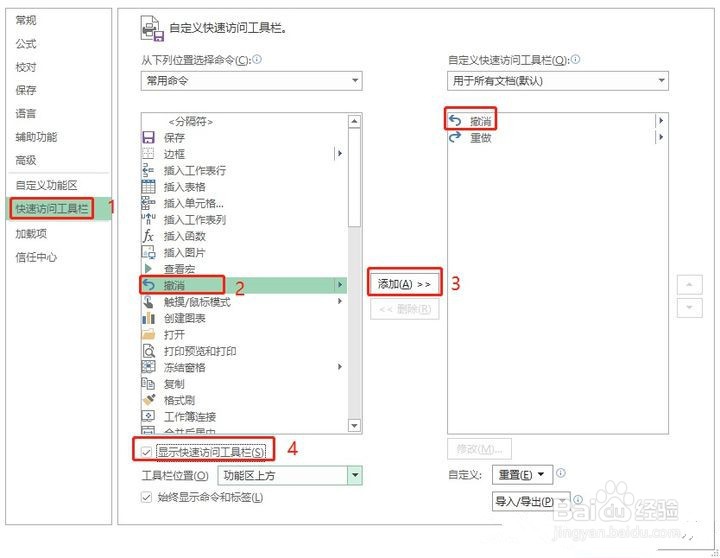Select the <分隔符> separator entry
The width and height of the screenshot is (720, 558).
(191, 121)
